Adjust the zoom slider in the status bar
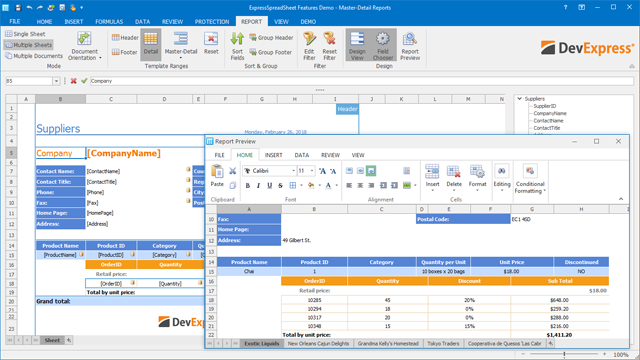The width and height of the screenshot is (640, 360). point(564,354)
